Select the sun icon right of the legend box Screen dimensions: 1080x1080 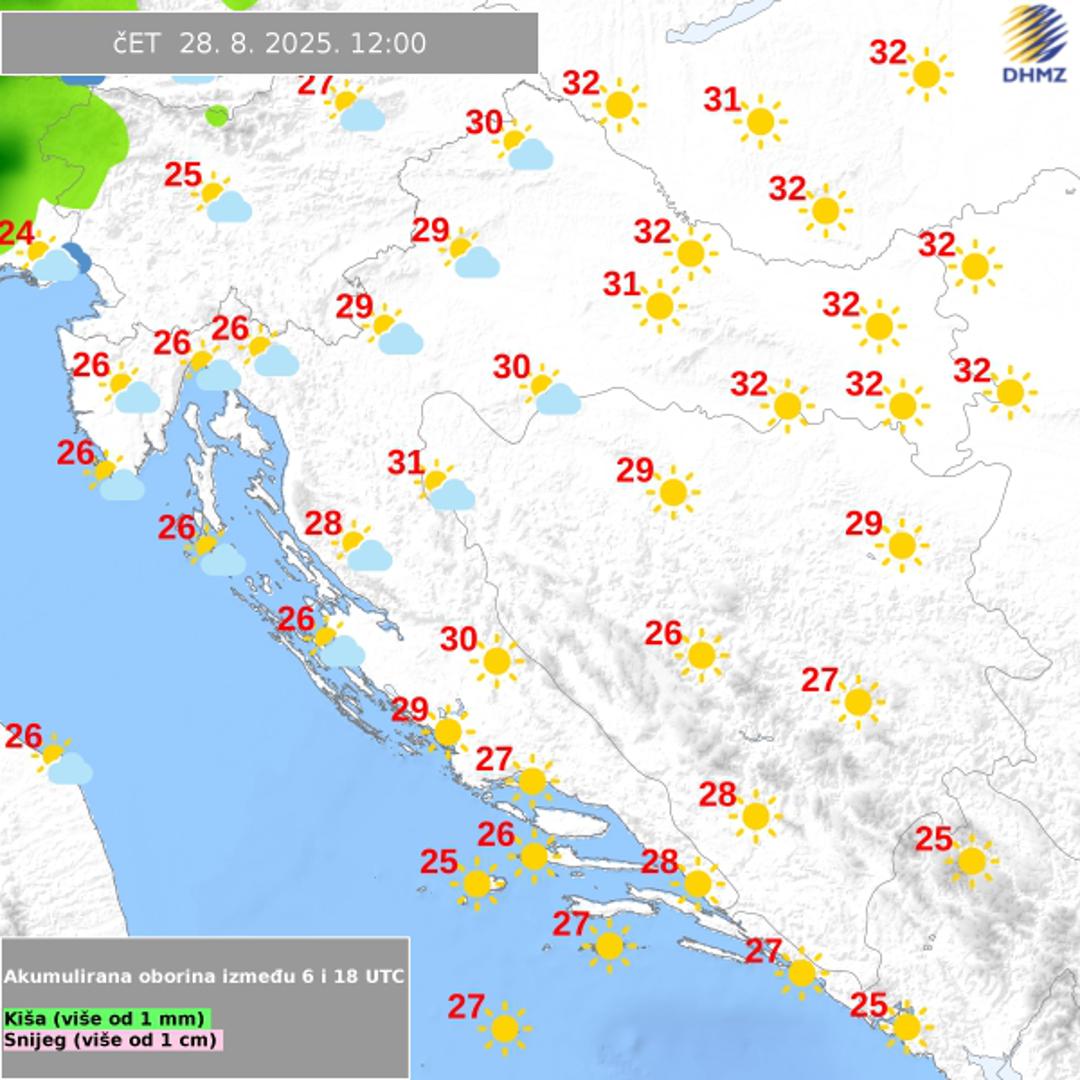(504, 1027)
